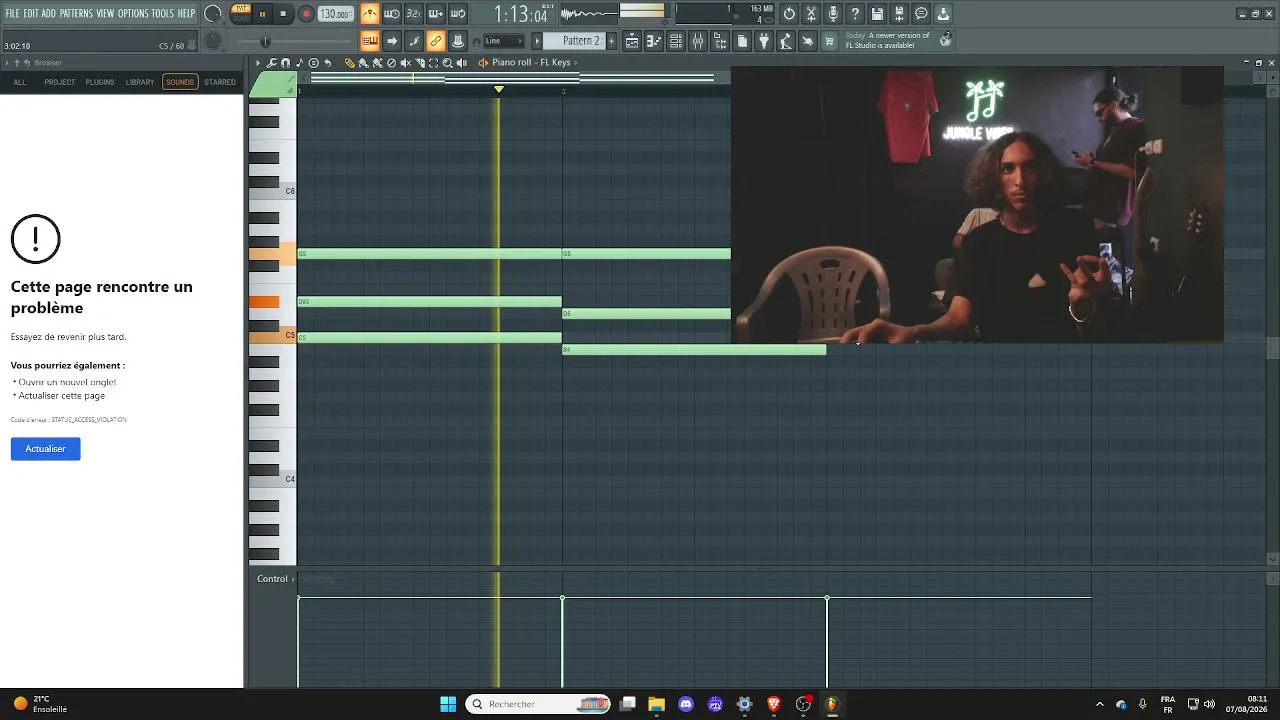Image resolution: width=1280 pixels, height=720 pixels.
Task: Toggle auto scrolling arrow button
Action: pyautogui.click(x=392, y=41)
